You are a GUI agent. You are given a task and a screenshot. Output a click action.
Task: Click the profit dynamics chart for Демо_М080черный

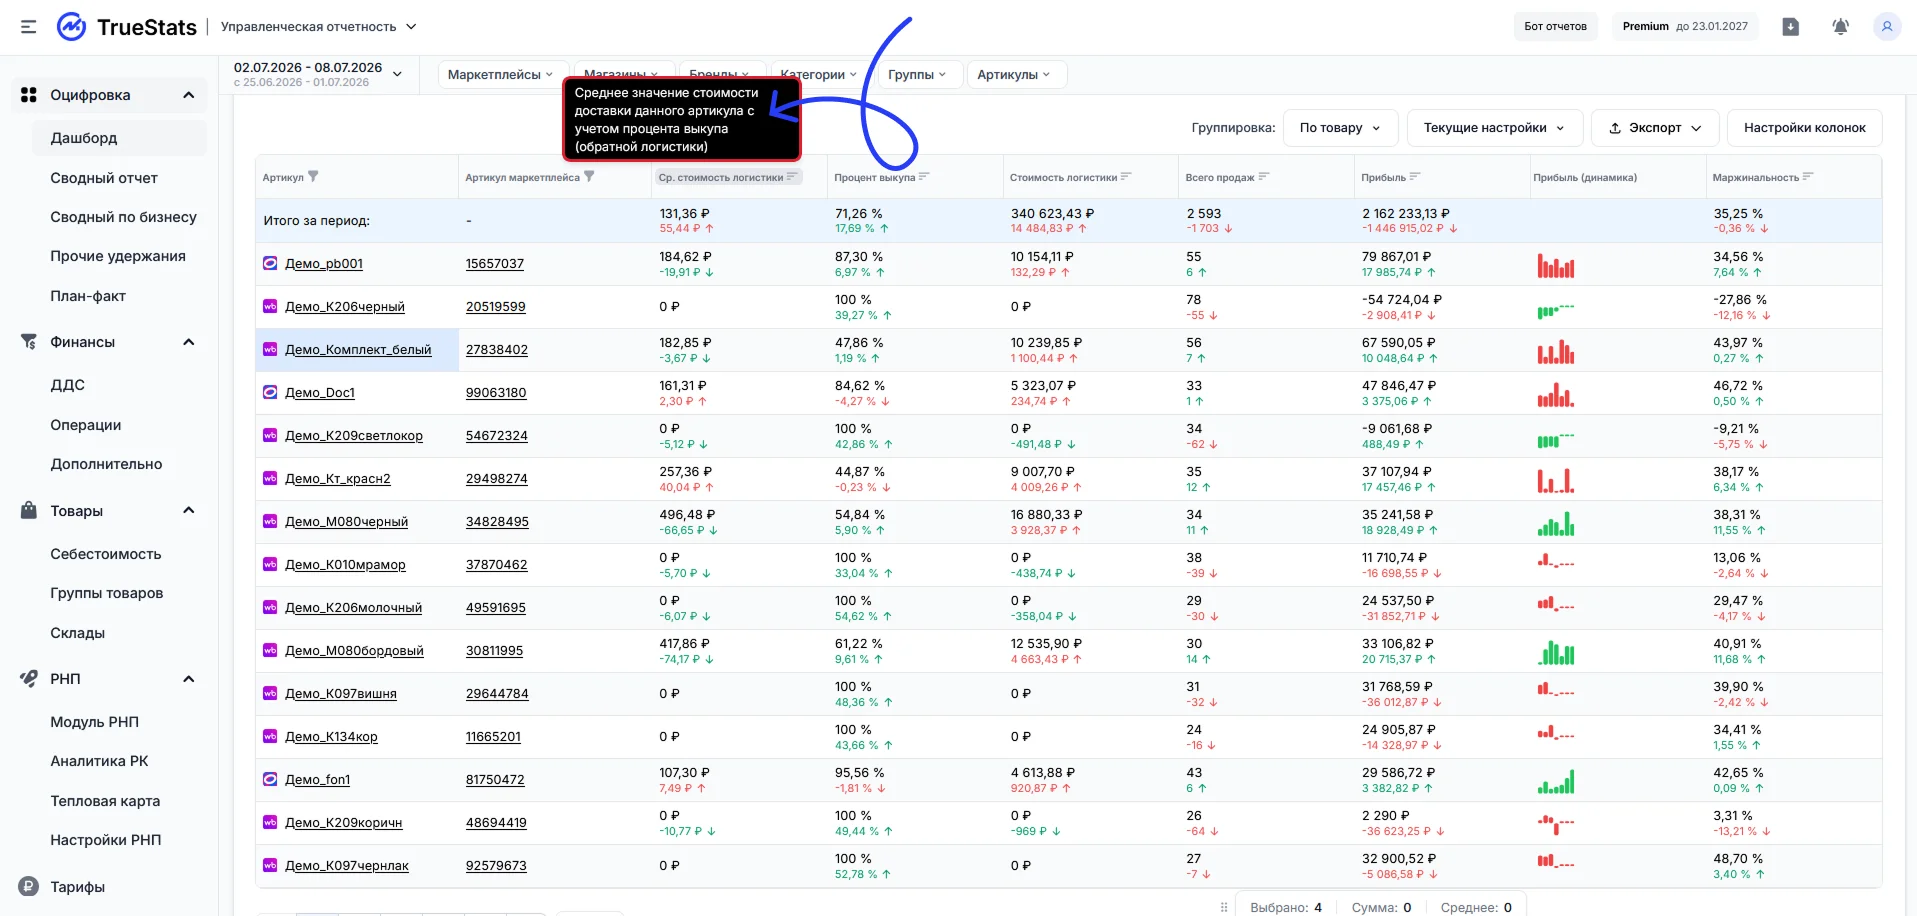(1556, 523)
